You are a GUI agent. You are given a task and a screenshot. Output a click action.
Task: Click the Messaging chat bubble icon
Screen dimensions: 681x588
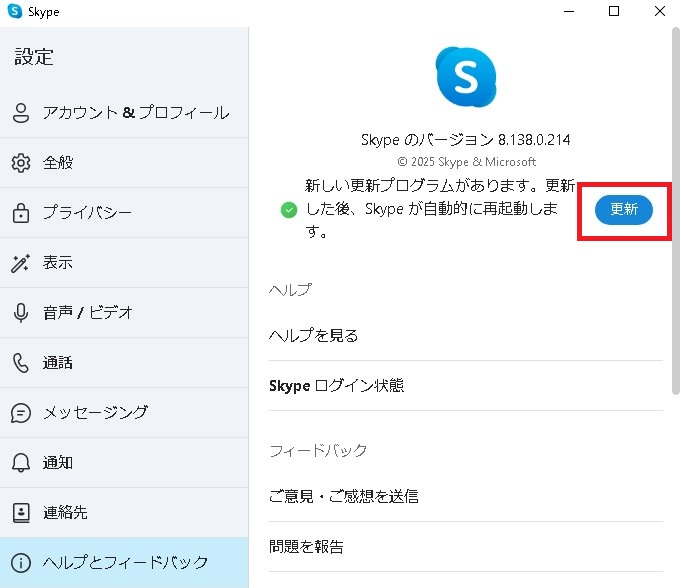[x=21, y=413]
